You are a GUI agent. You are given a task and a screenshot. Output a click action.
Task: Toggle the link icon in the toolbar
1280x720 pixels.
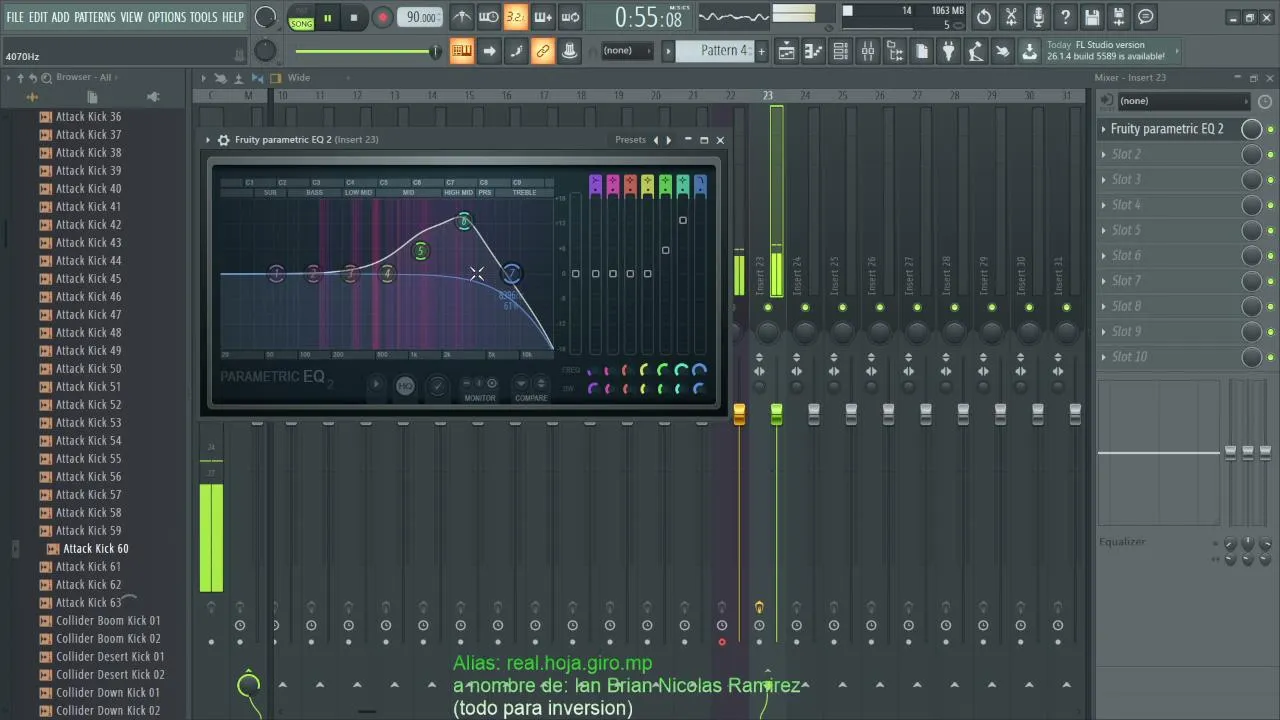[x=543, y=51]
